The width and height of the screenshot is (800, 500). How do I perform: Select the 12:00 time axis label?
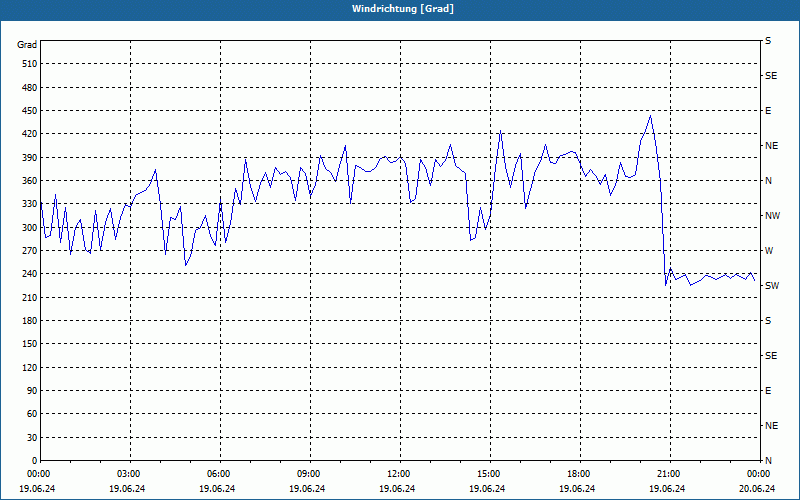(x=401, y=474)
